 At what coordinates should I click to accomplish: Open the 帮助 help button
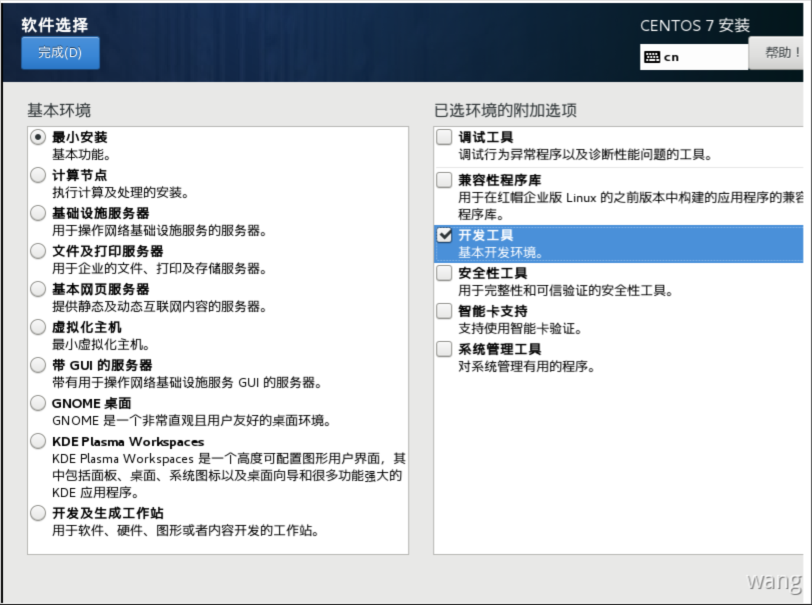tap(780, 53)
